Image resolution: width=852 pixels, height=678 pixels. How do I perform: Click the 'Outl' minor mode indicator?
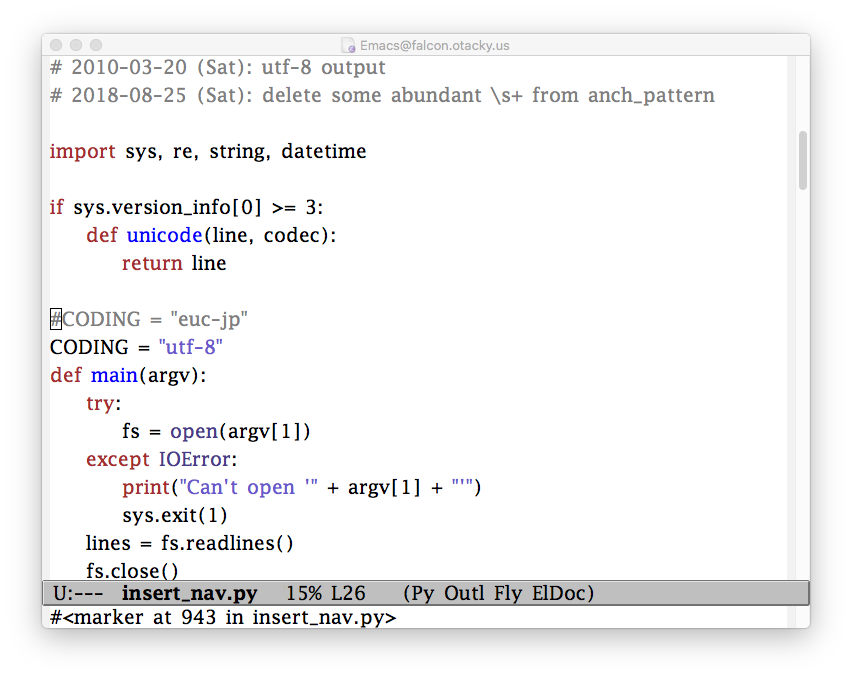click(464, 593)
